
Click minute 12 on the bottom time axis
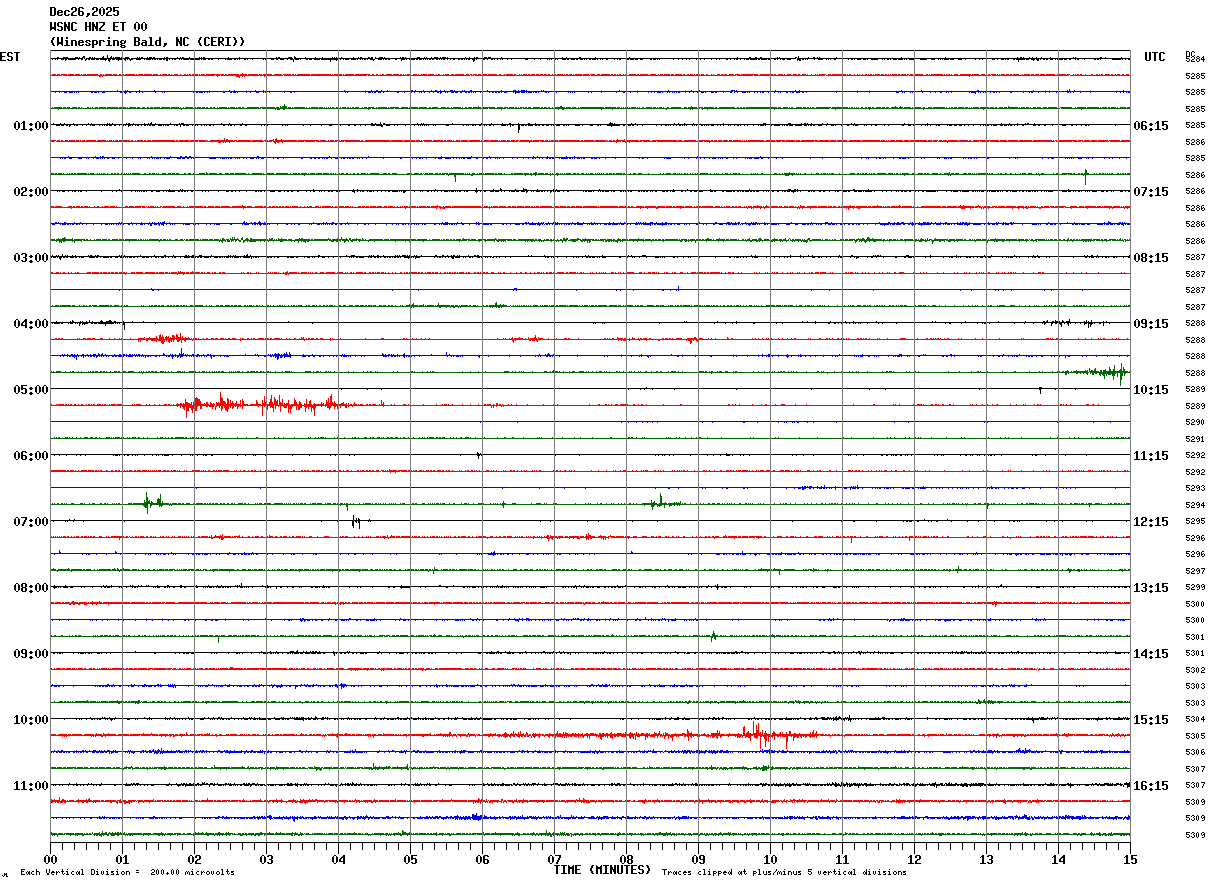(x=914, y=859)
